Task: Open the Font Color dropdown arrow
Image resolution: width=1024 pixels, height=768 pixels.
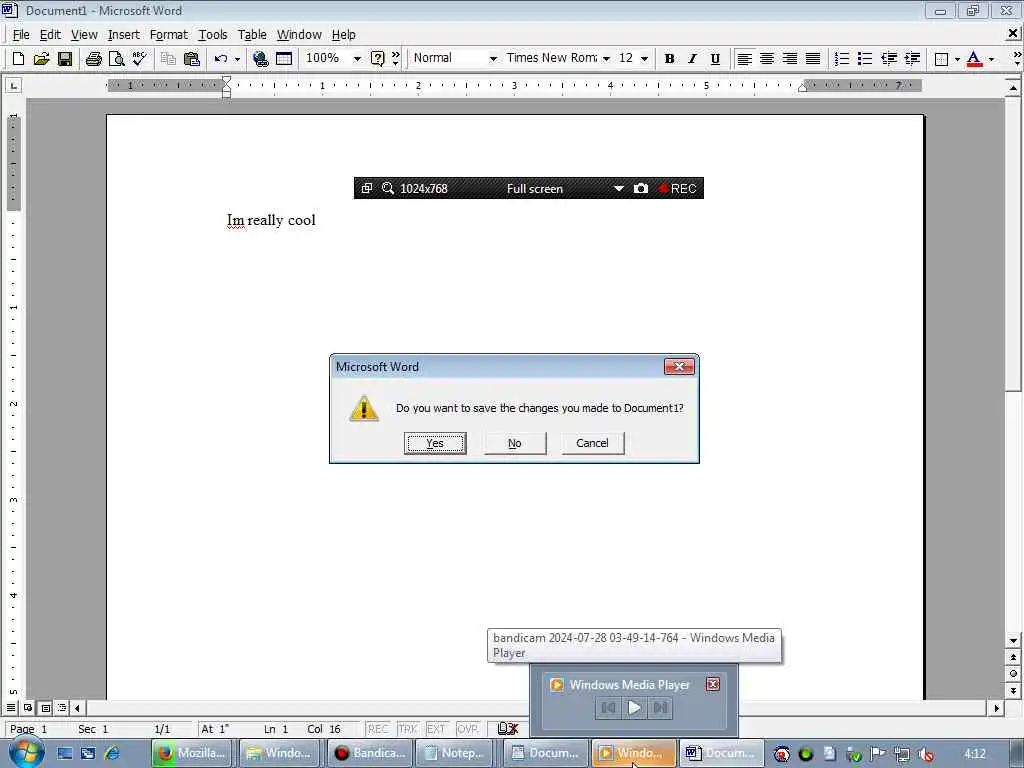Action: (991, 59)
